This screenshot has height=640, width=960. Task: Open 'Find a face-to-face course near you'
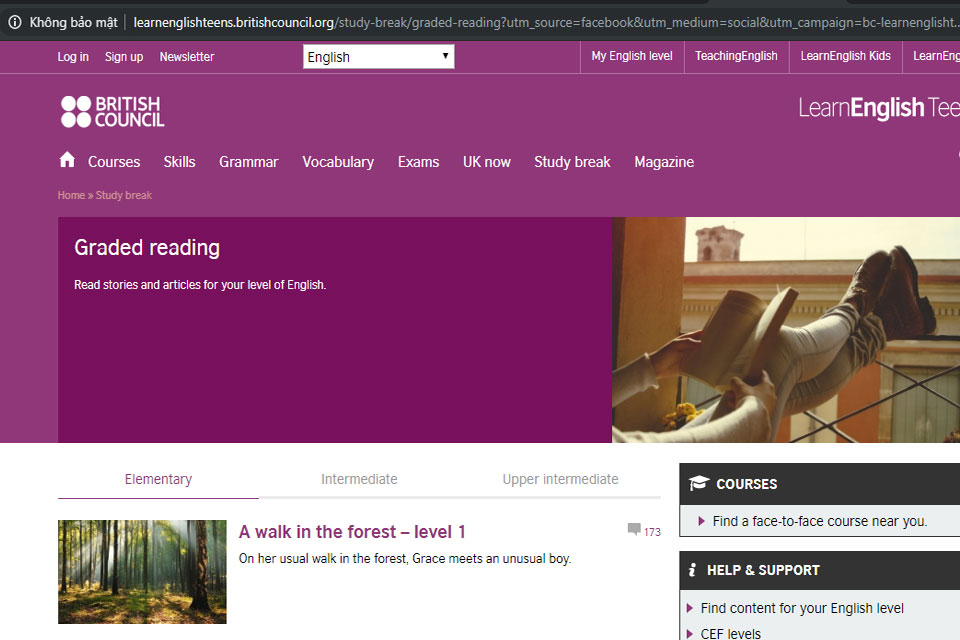tap(820, 521)
